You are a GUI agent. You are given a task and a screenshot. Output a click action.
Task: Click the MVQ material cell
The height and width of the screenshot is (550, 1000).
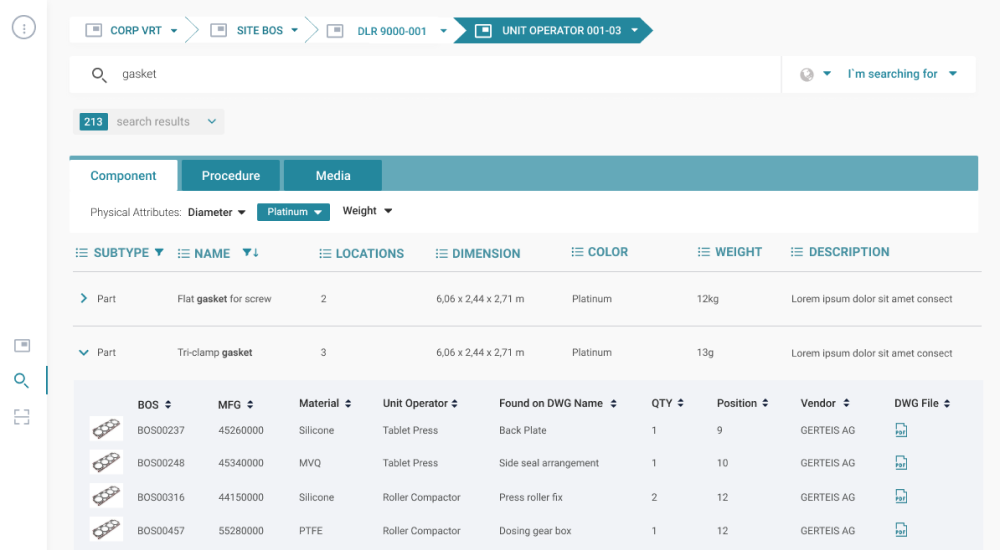(x=310, y=463)
